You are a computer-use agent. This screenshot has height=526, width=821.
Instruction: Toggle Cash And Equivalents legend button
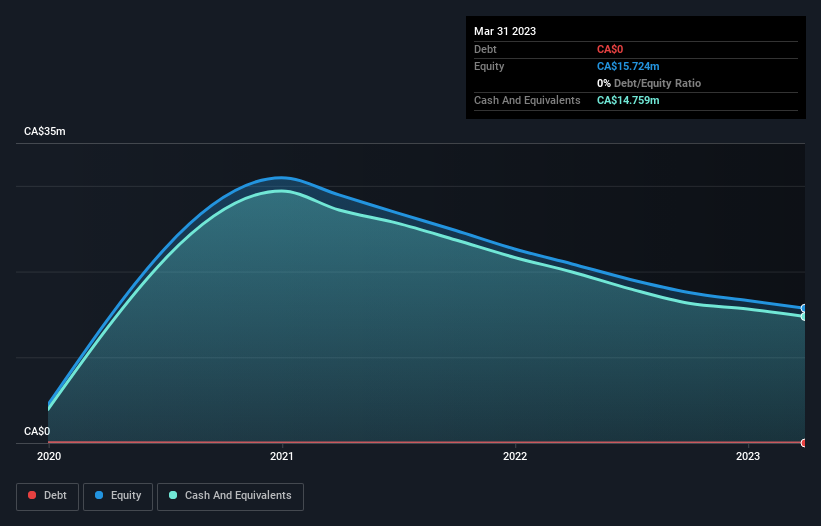tap(230, 496)
